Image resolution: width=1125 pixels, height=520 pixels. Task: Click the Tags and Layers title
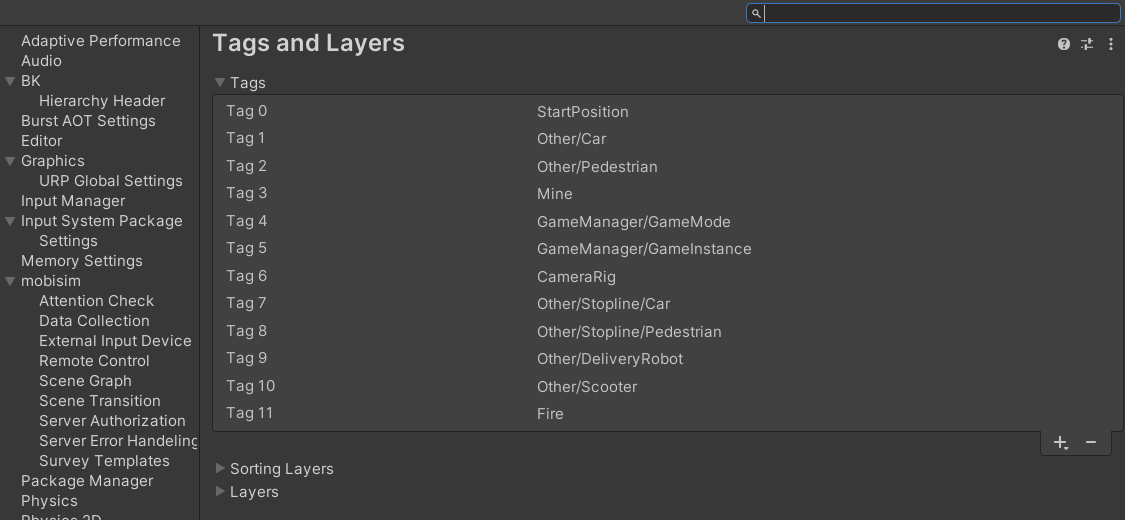coord(309,43)
